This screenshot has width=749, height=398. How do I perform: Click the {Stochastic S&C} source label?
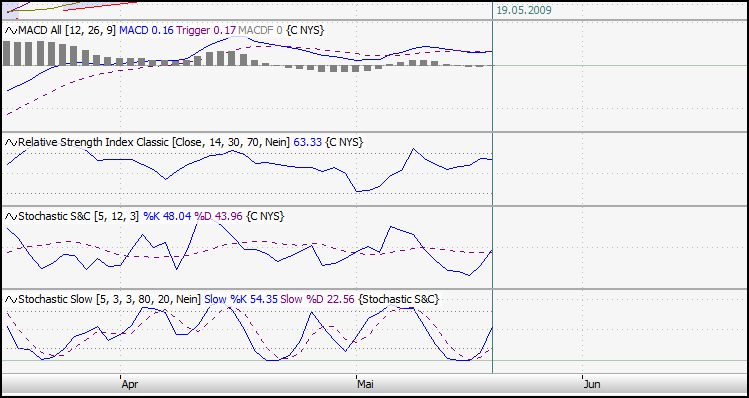point(398,300)
